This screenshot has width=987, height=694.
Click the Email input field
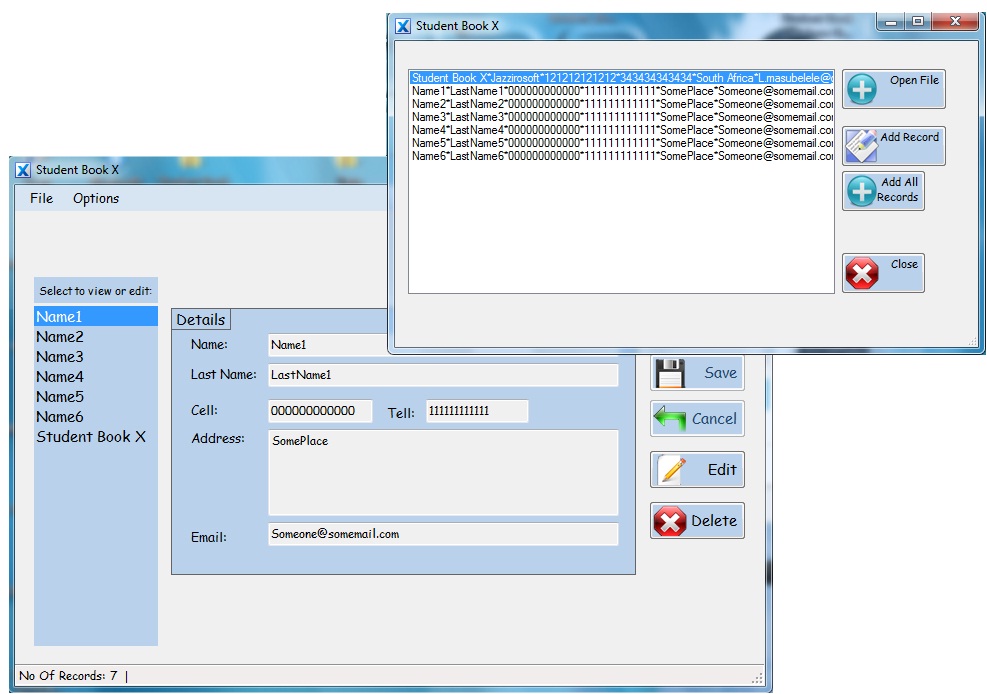point(443,534)
